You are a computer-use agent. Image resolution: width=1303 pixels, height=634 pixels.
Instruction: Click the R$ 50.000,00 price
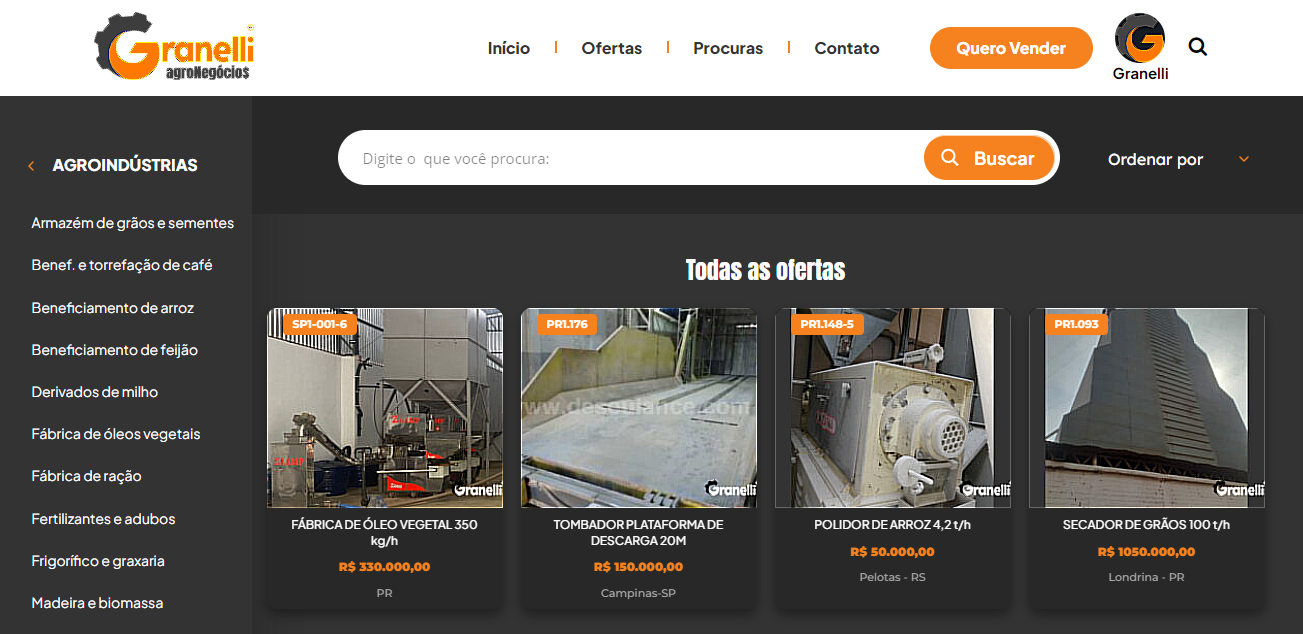click(x=893, y=552)
